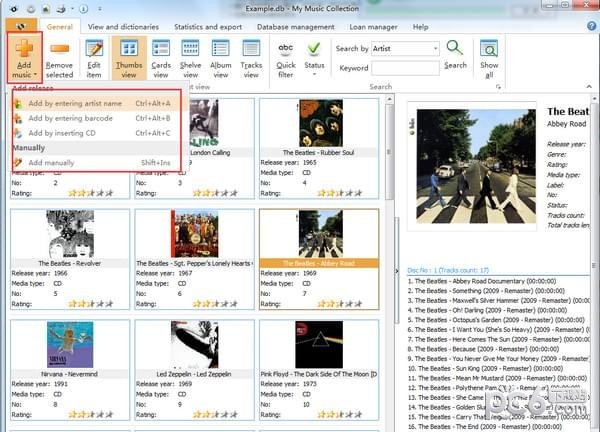Choose Add by entering artist name
The width and height of the screenshot is (600, 432).
click(96, 103)
